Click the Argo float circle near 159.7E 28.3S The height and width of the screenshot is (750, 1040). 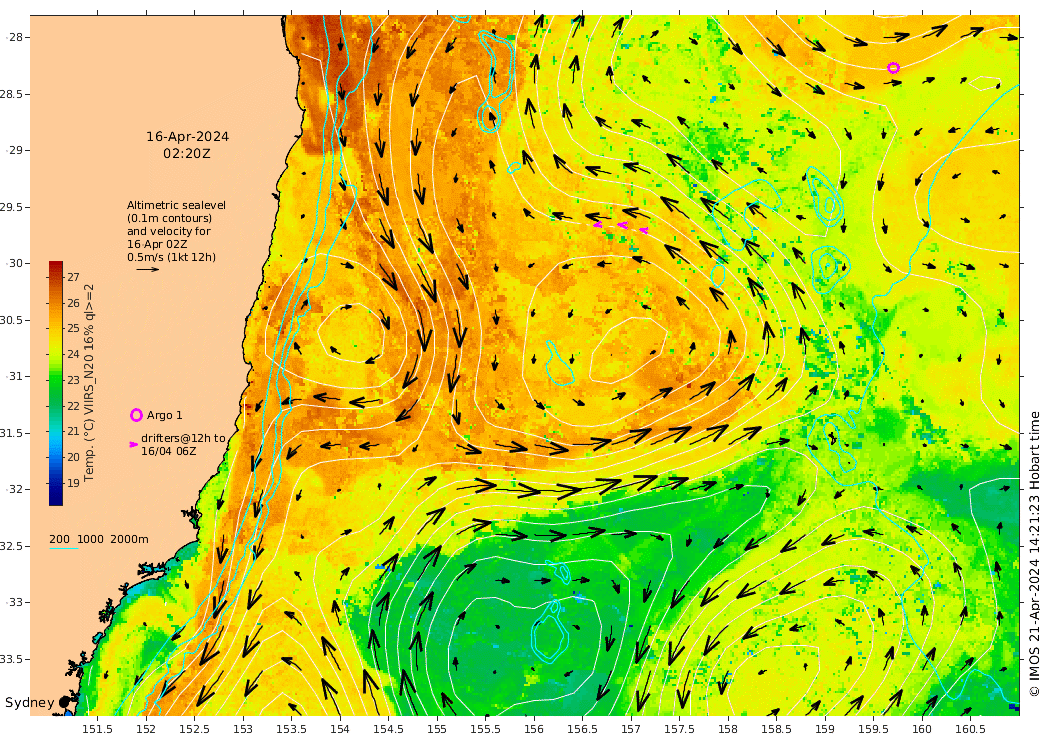pyautogui.click(x=893, y=68)
